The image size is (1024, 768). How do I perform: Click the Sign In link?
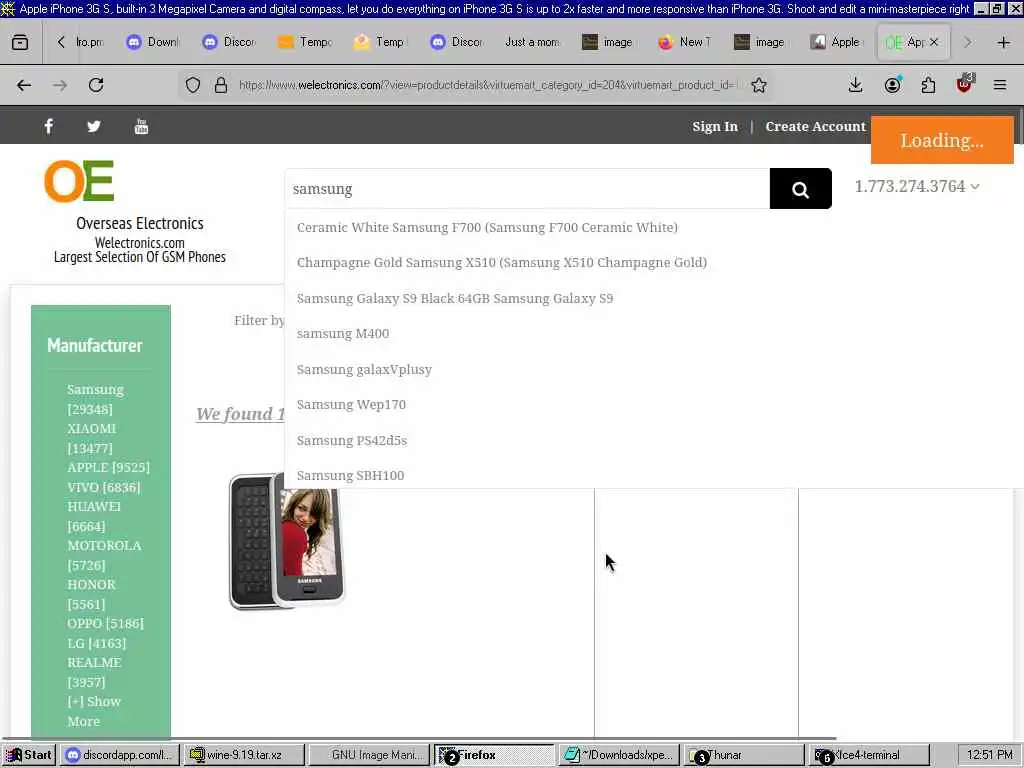tap(715, 126)
